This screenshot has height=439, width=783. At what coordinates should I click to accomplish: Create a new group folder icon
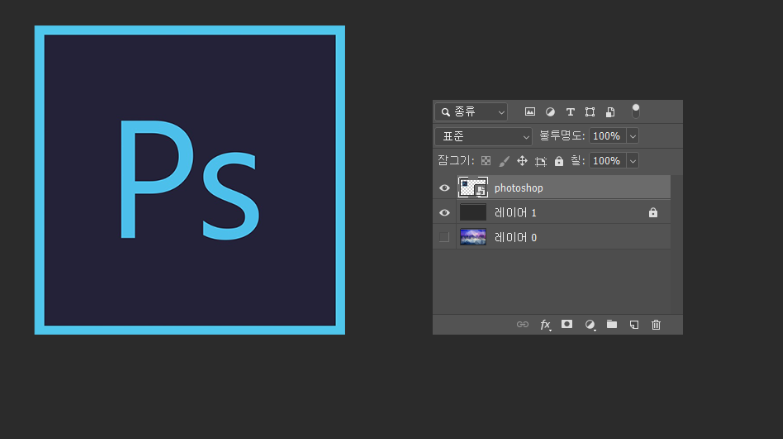612,324
